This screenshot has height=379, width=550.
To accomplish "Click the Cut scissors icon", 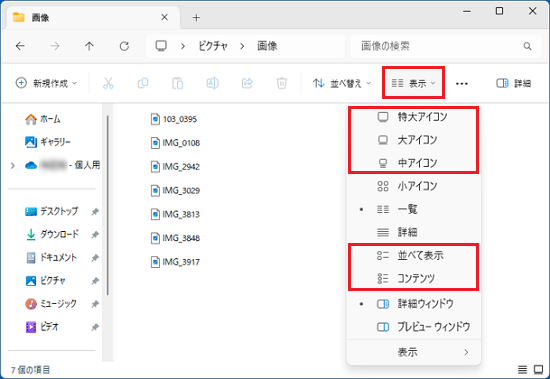I will coord(108,83).
